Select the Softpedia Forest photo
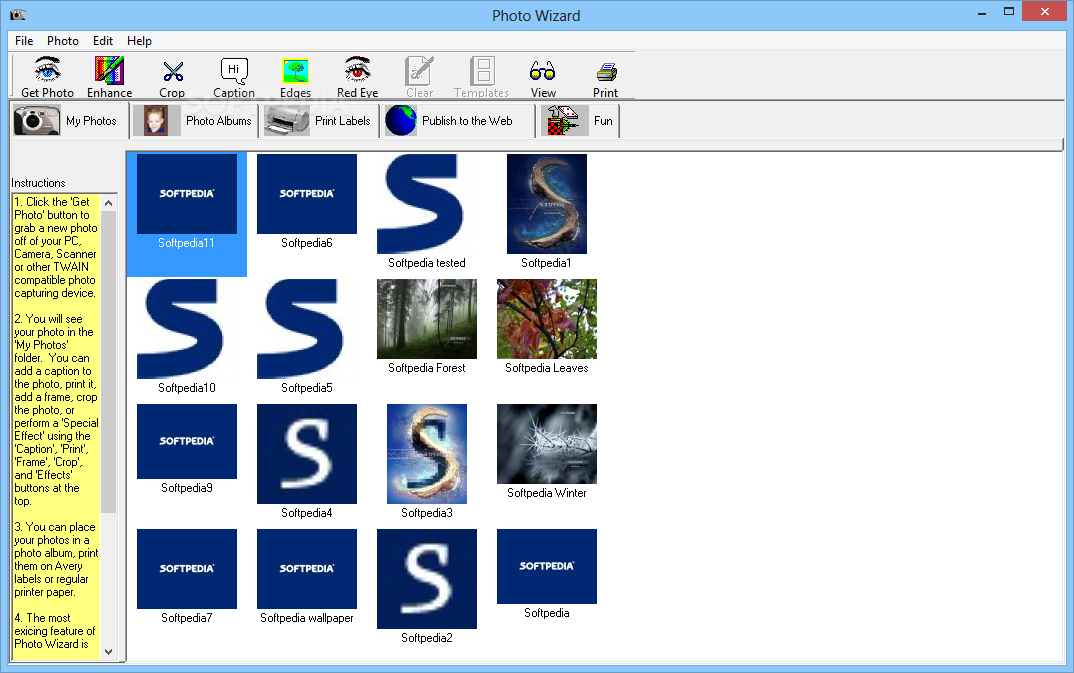The image size is (1074, 673). (x=427, y=319)
